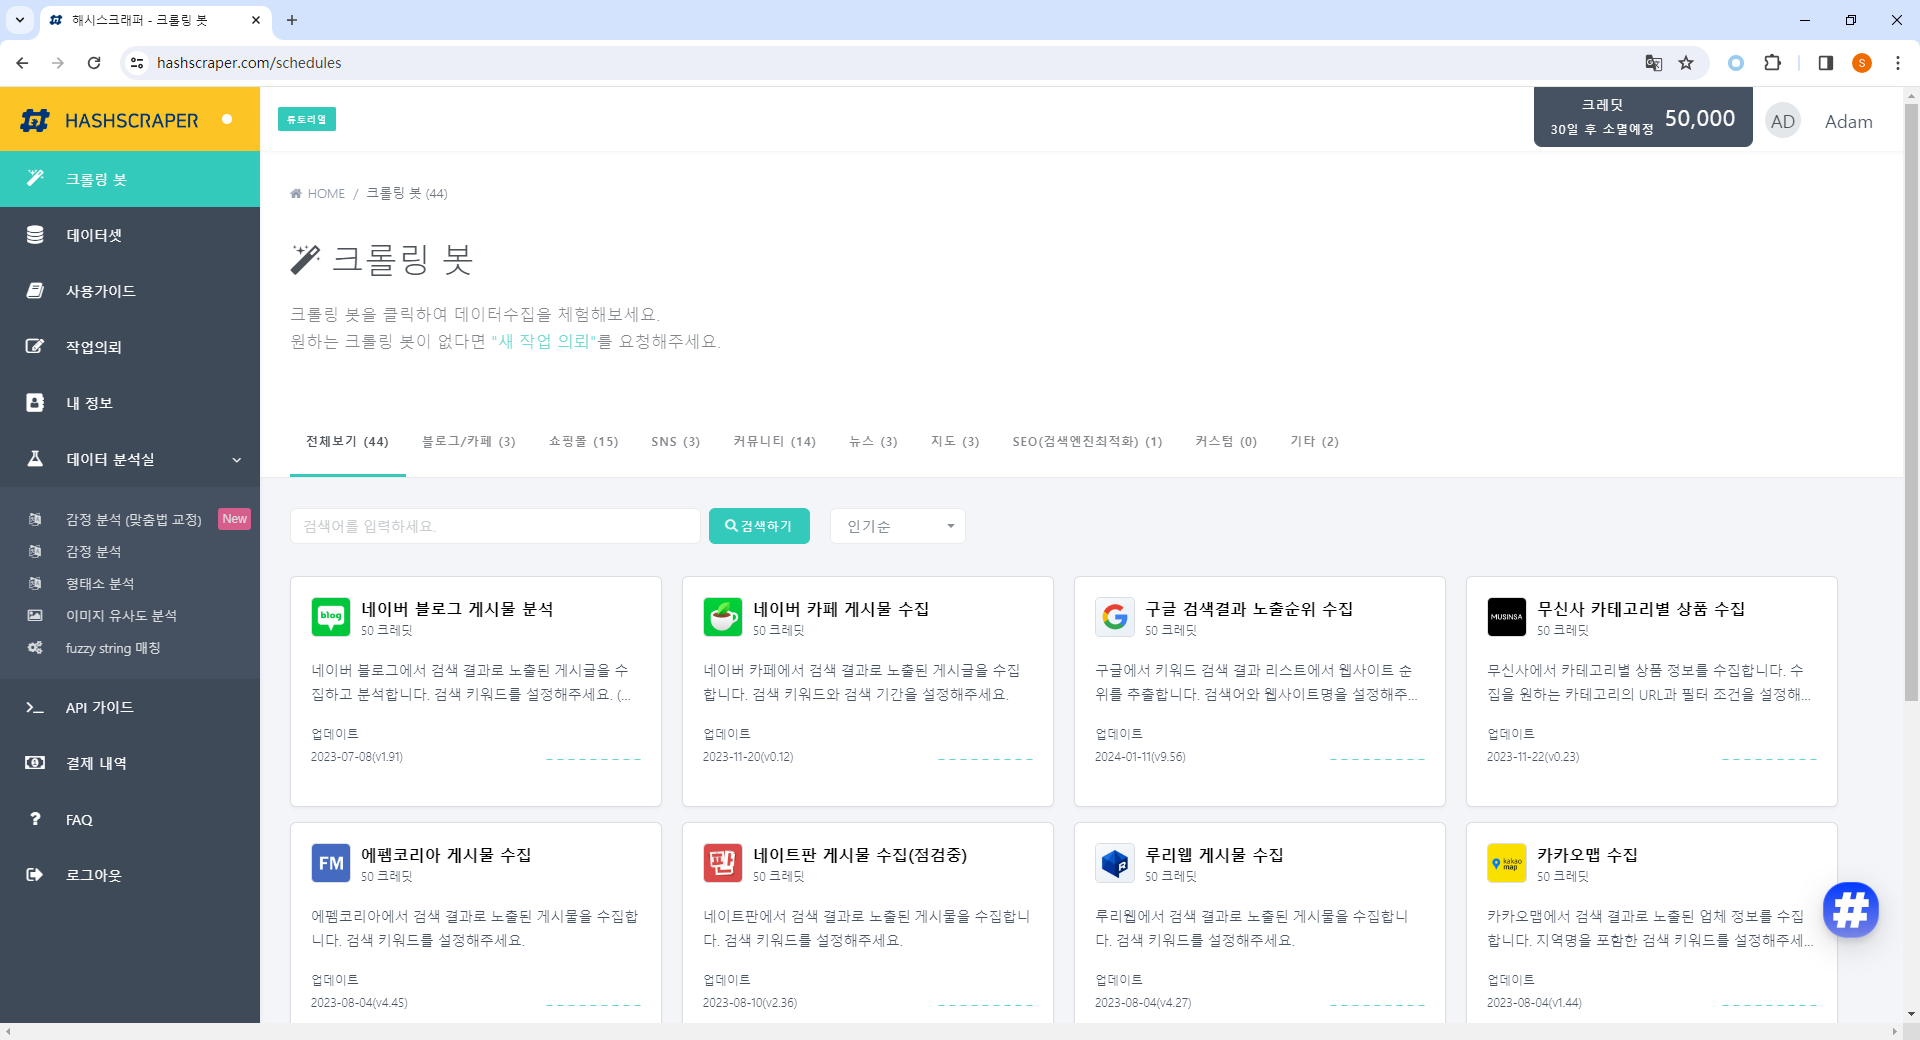
Task: Click the browser address bar
Action: [880, 63]
